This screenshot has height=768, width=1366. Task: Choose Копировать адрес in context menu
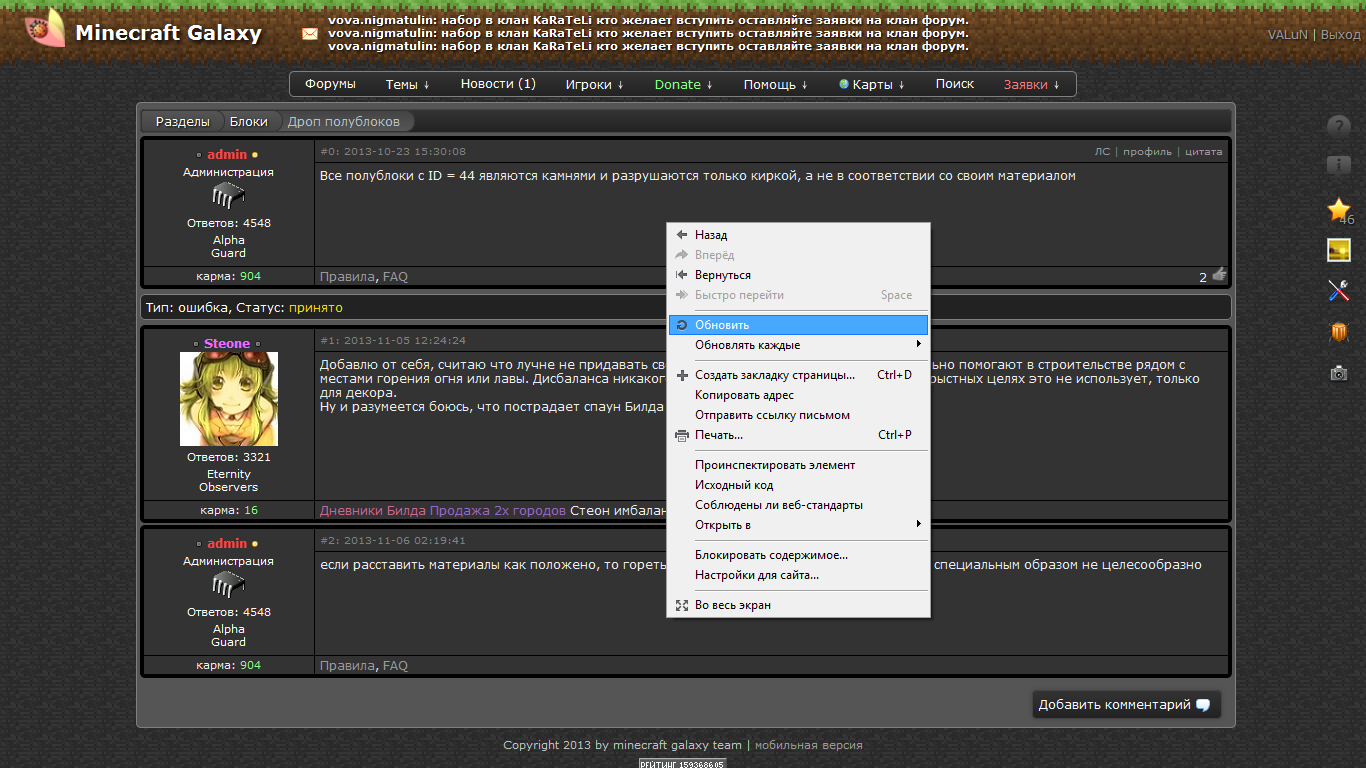click(x=798, y=395)
